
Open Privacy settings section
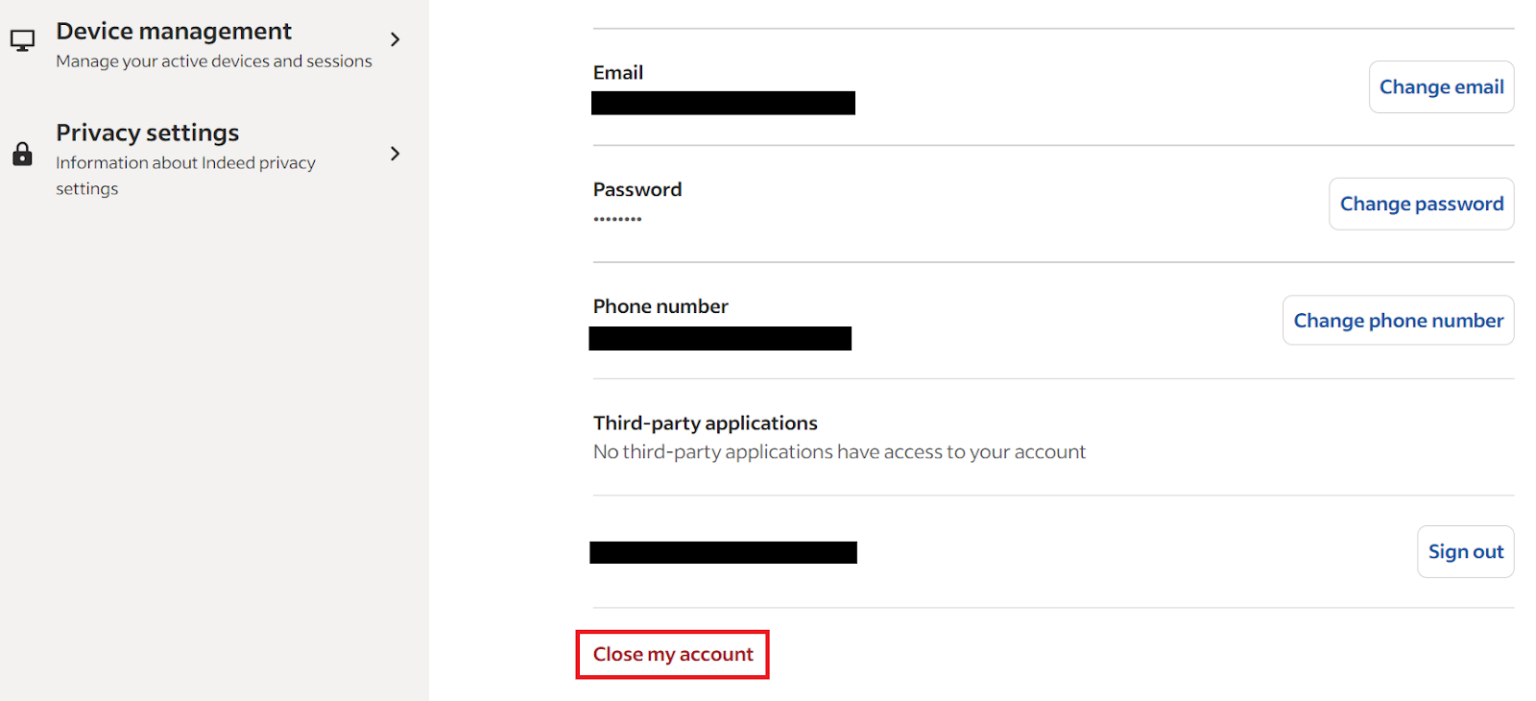point(147,132)
